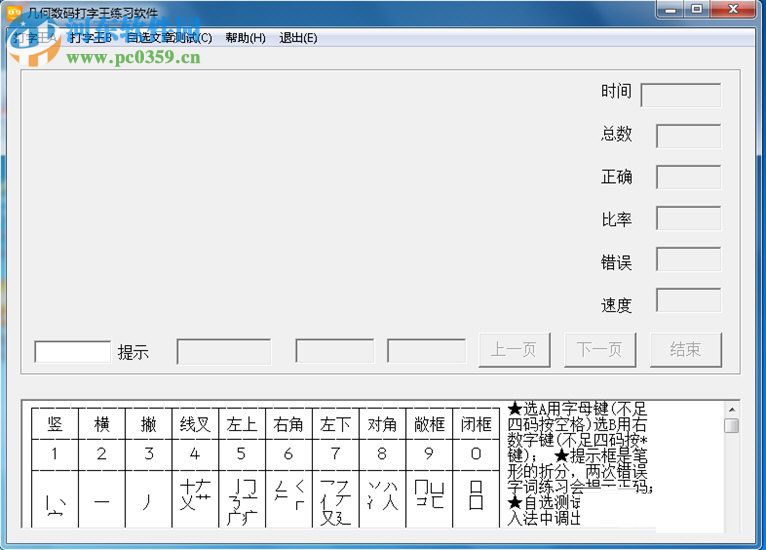Open the 打字王B menu
This screenshot has height=550, width=766.
tap(90, 38)
